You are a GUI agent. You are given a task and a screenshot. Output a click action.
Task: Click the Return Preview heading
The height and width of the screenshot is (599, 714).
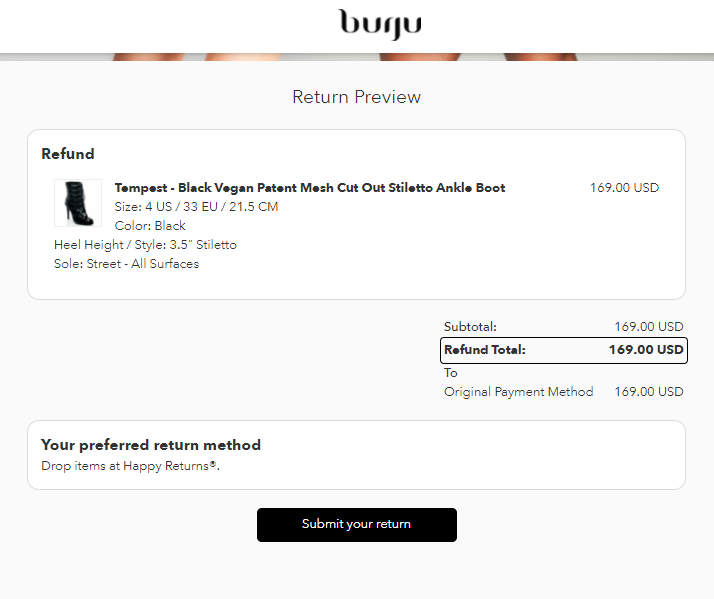click(x=357, y=97)
